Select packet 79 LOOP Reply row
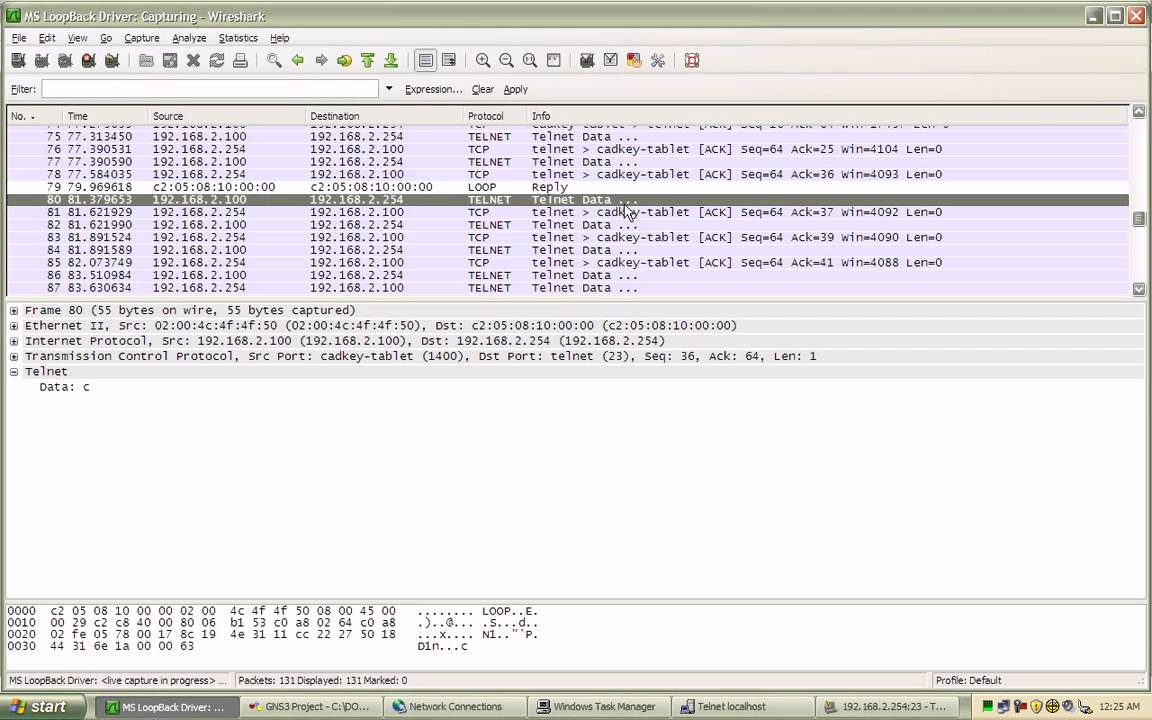The image size is (1152, 720). 567,187
